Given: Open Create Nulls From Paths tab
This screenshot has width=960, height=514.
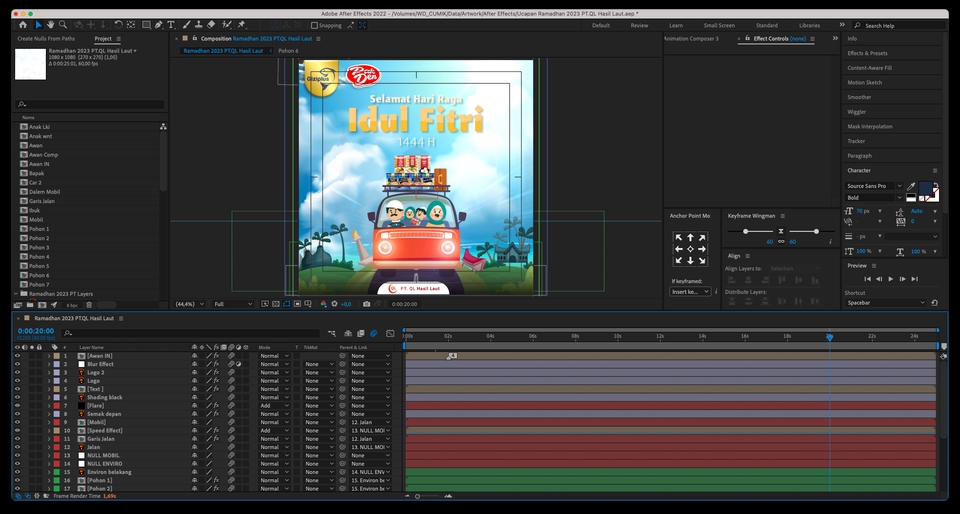Looking at the screenshot, I should (46, 39).
